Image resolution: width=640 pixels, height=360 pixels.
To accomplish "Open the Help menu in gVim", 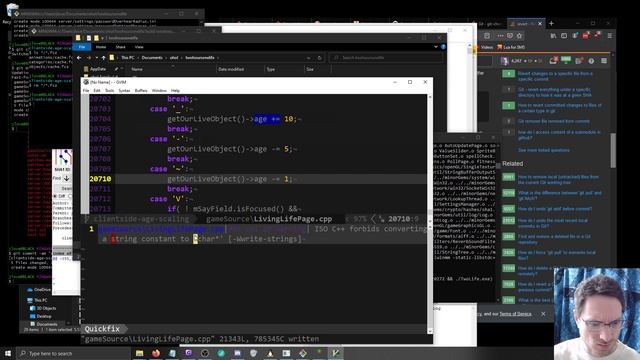I will 176,91.
